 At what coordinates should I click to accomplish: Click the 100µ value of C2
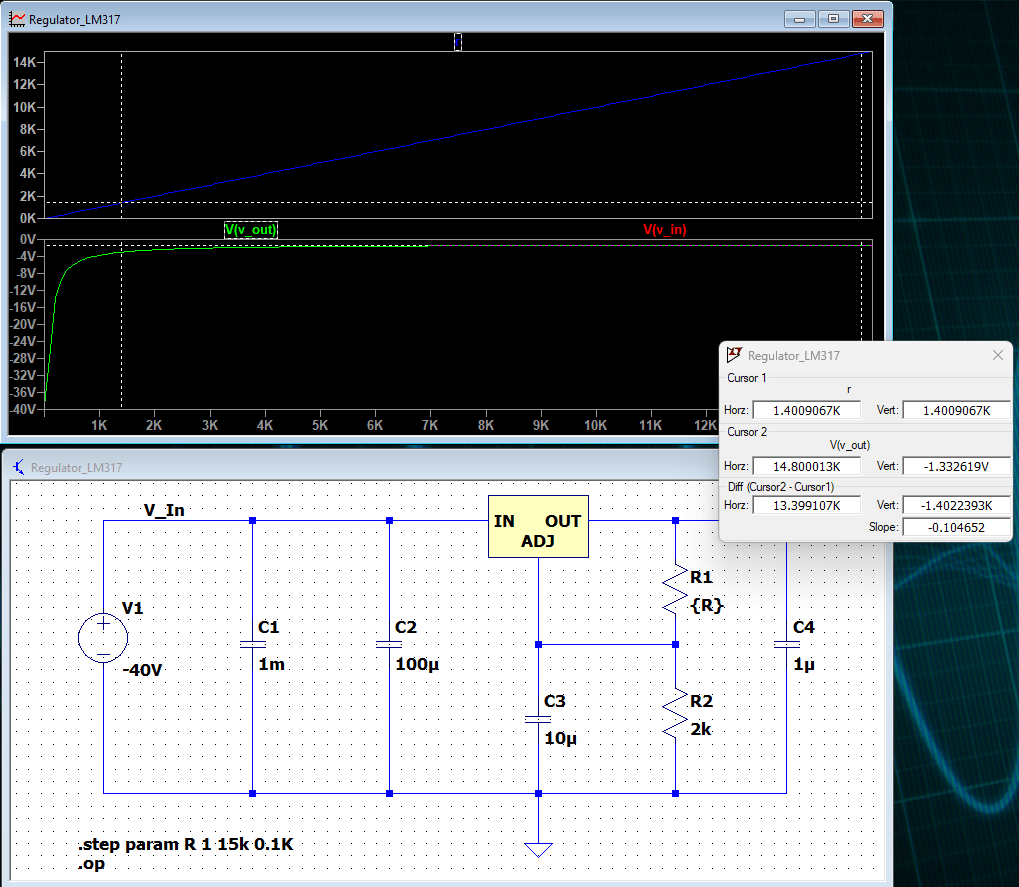click(x=417, y=664)
